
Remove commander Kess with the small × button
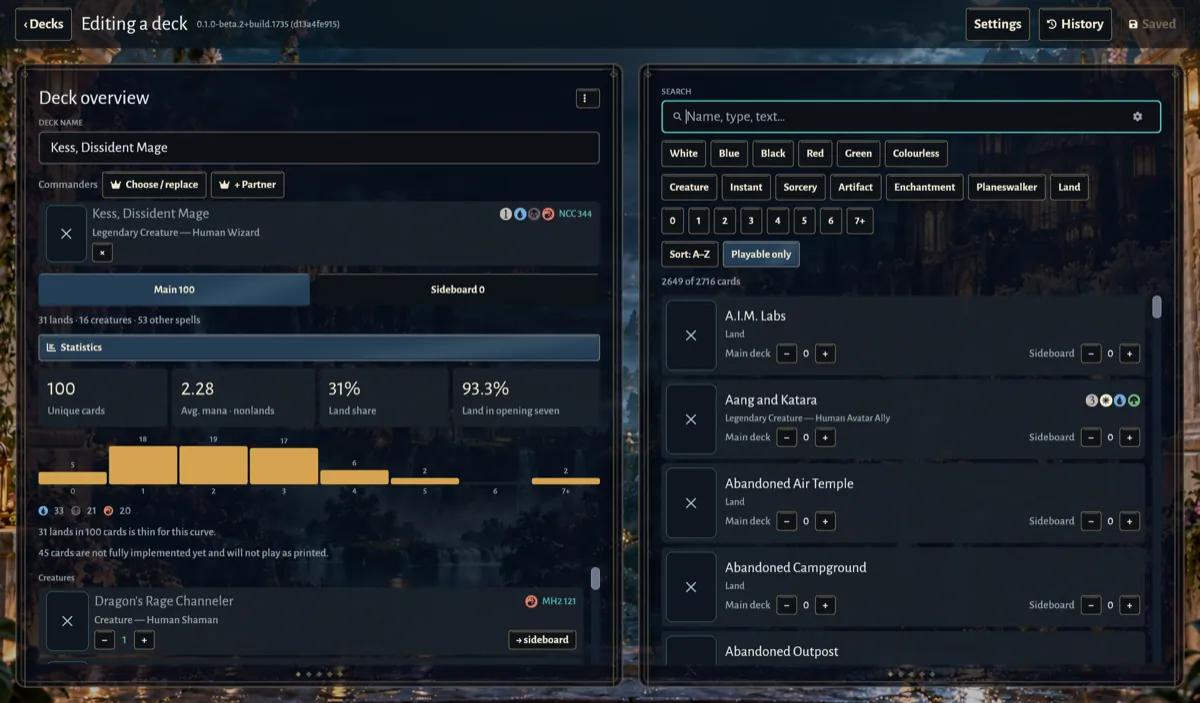tap(102, 253)
